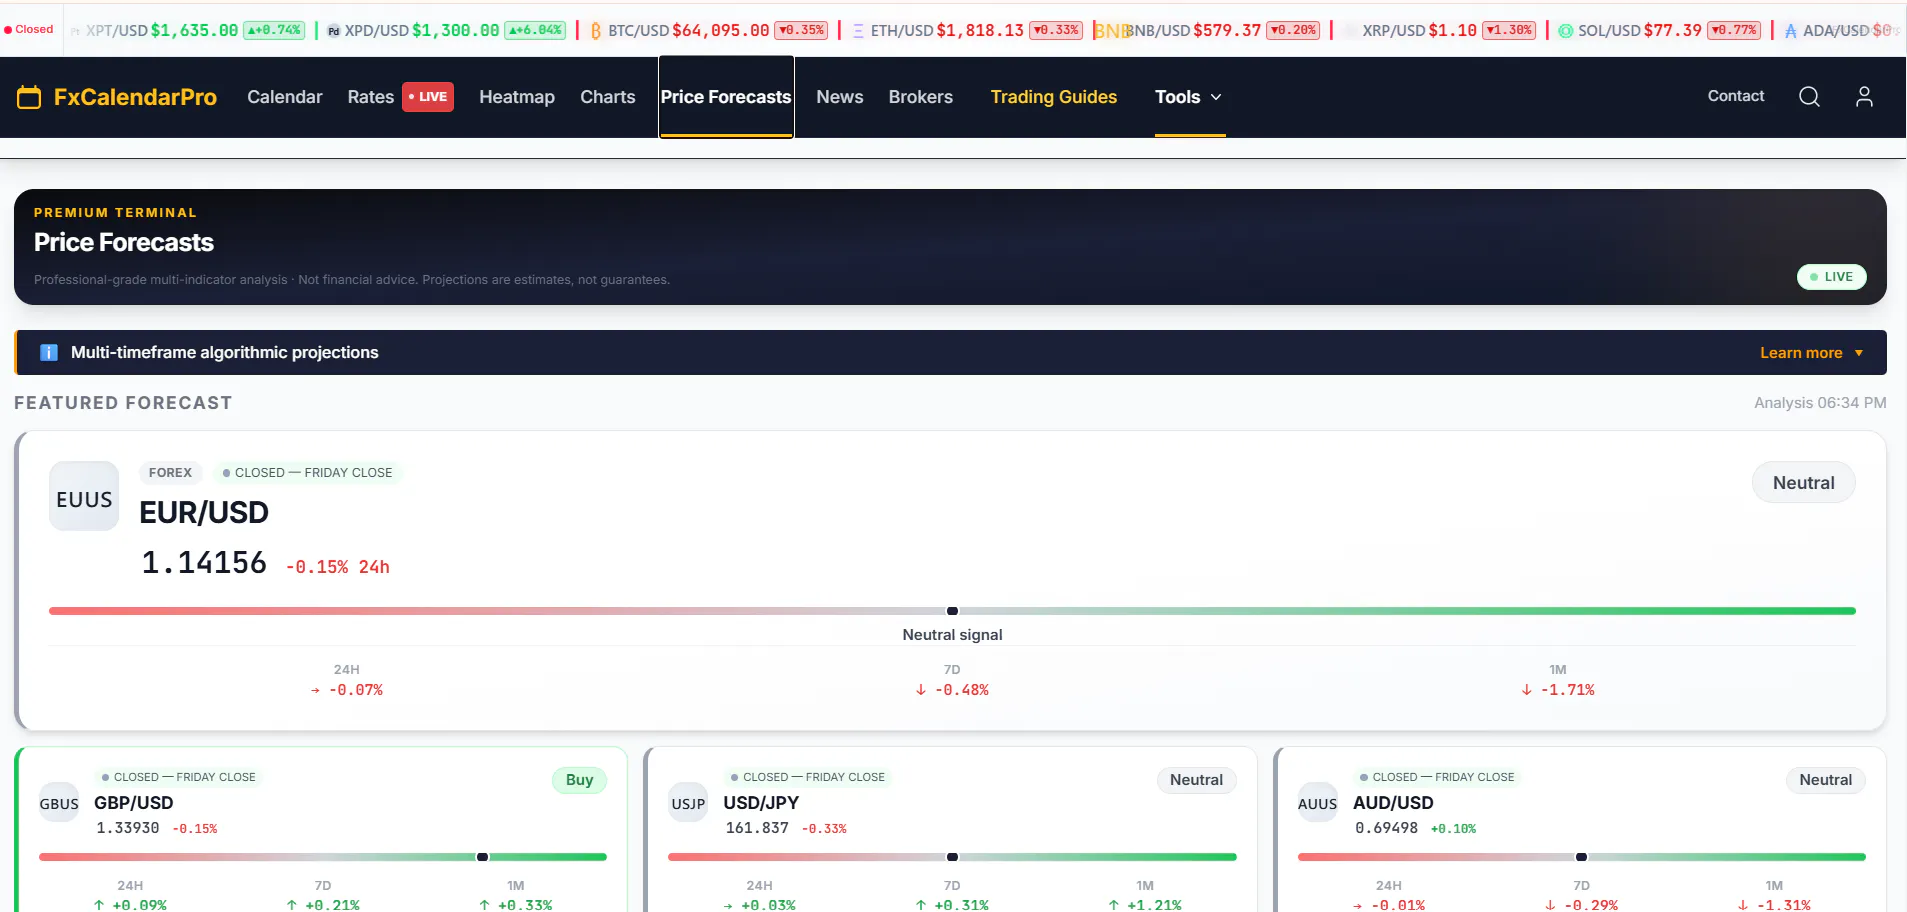This screenshot has width=1907, height=912.
Task: Click the FxCalendarPro calendar logo icon
Action: click(x=29, y=97)
